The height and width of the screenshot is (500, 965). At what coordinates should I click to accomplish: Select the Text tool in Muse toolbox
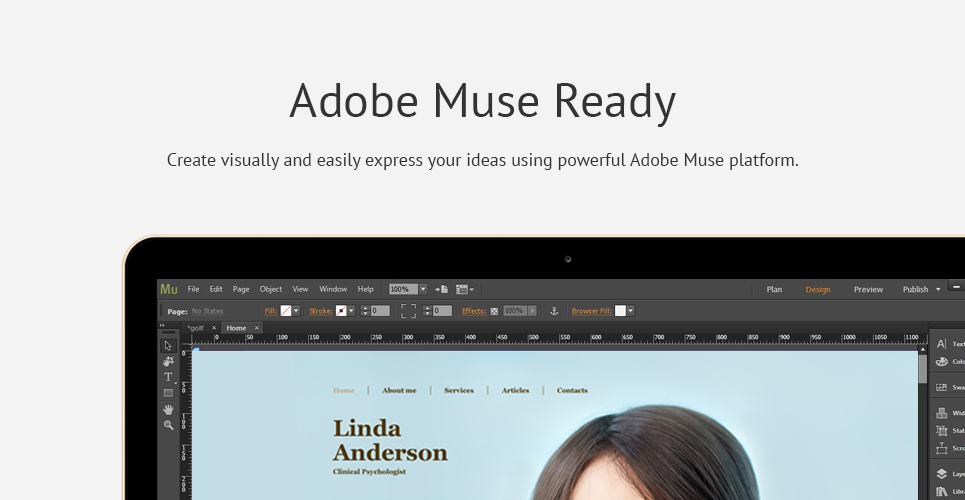(168, 377)
